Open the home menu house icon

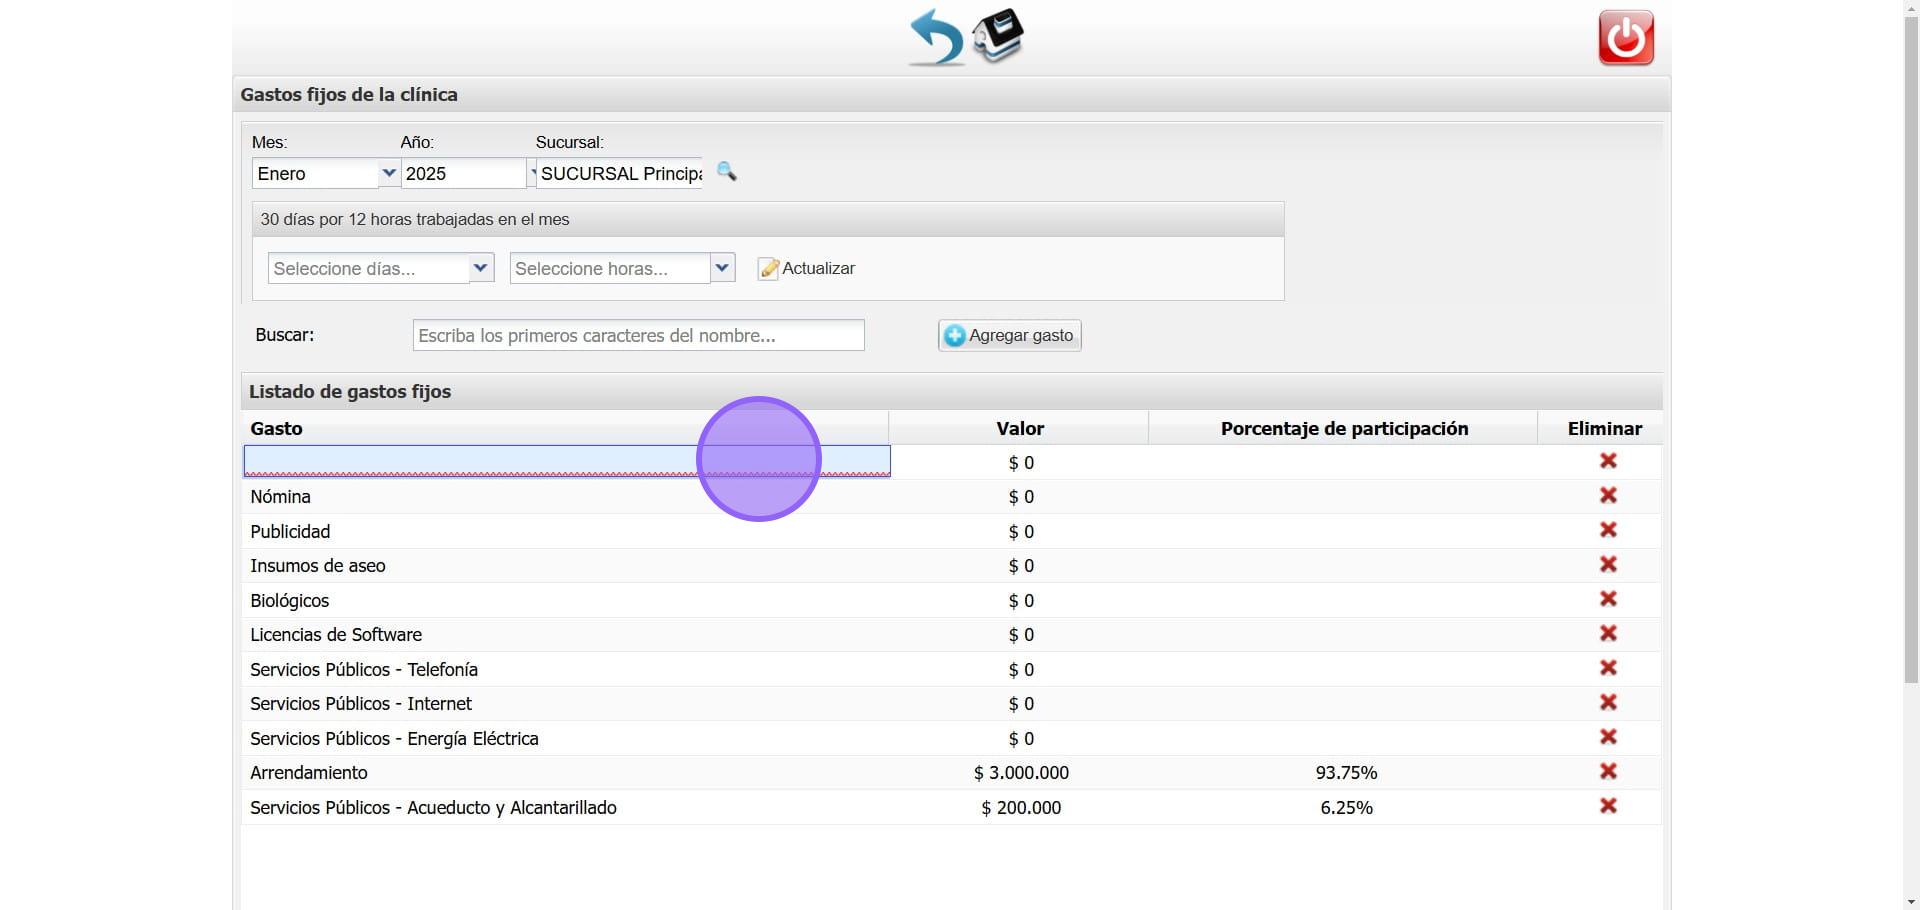click(998, 36)
